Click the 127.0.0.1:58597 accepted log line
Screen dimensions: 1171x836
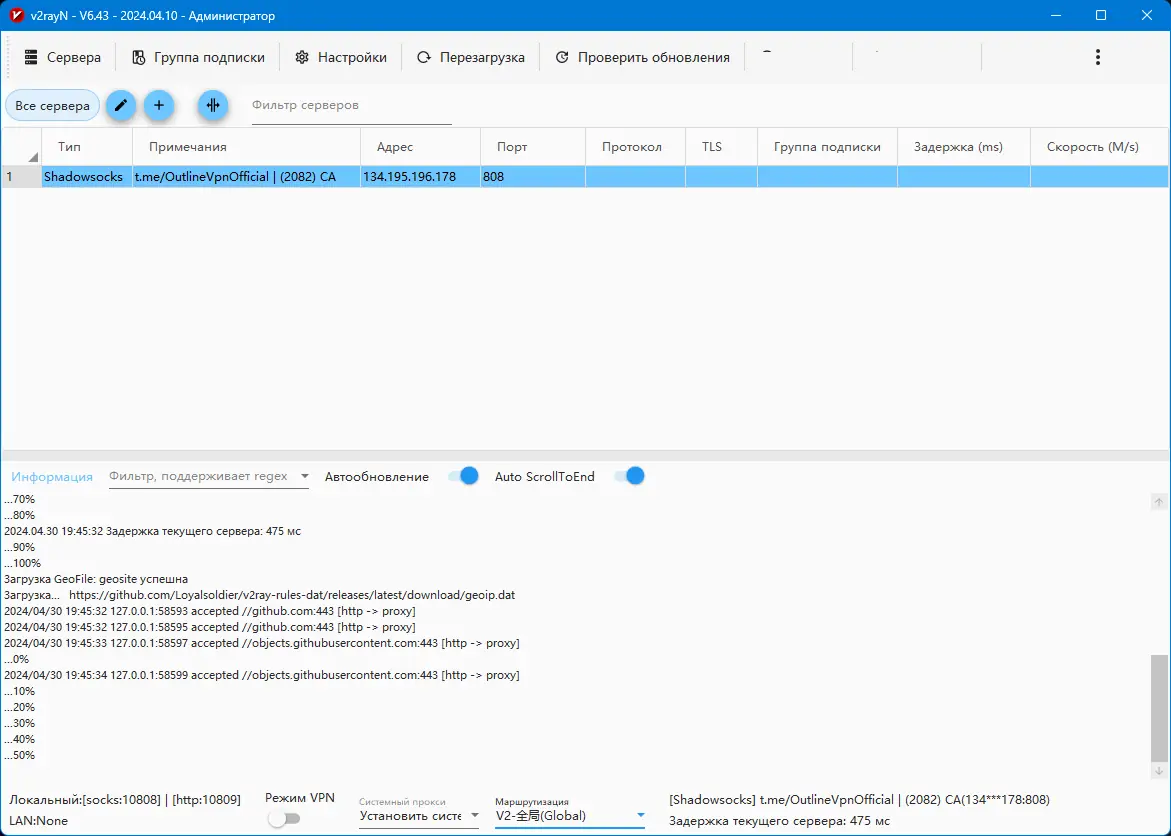[261, 643]
